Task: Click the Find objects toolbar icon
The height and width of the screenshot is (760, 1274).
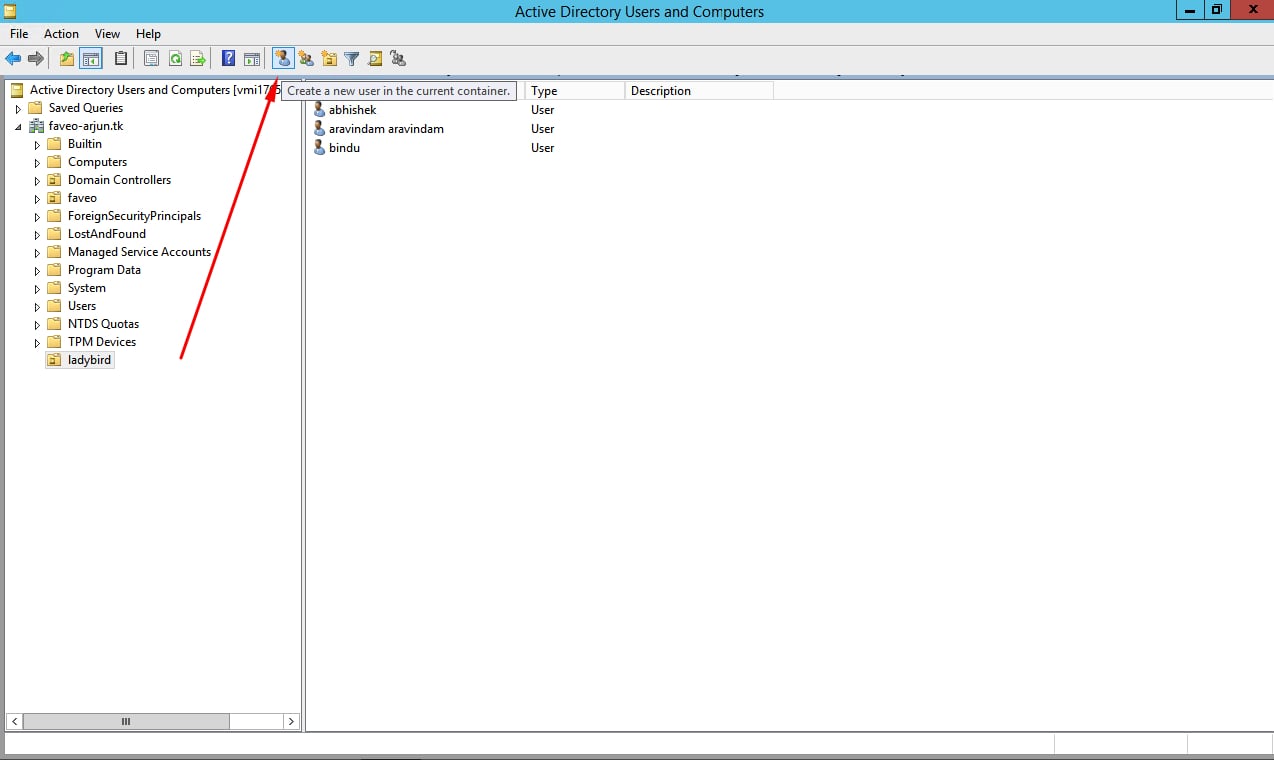Action: [375, 59]
